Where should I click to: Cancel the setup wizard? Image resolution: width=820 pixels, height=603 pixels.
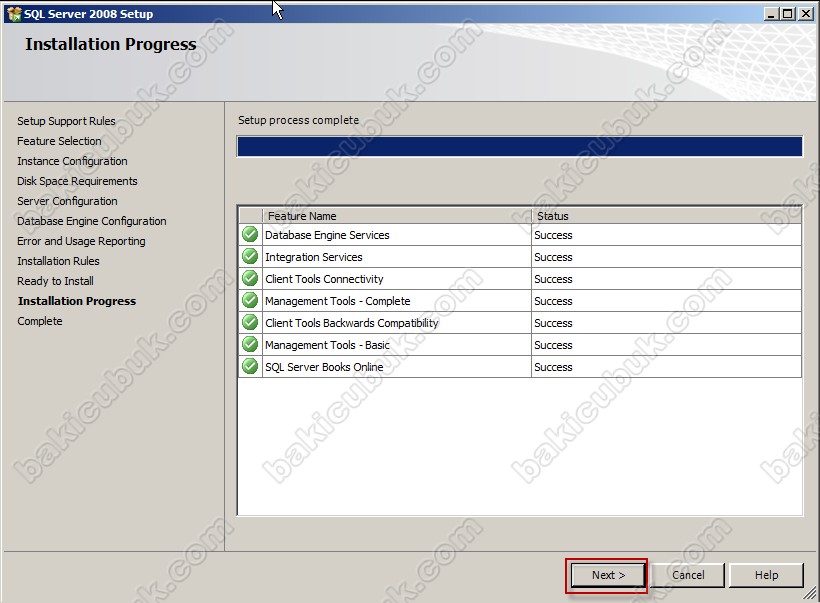(688, 575)
